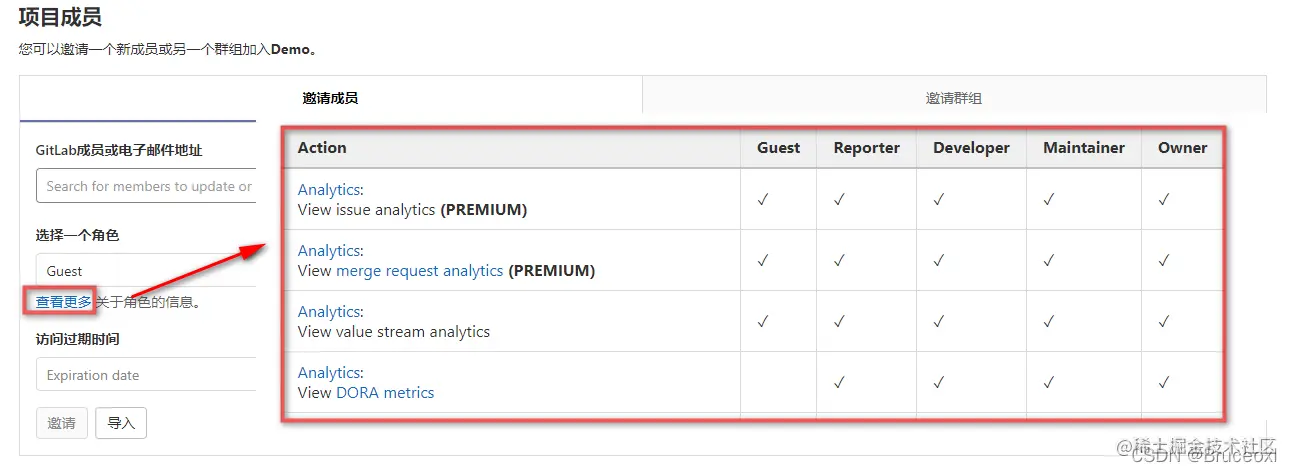Click the 选择一个角色 label
This screenshot has height=472, width=1292.
coord(77,235)
